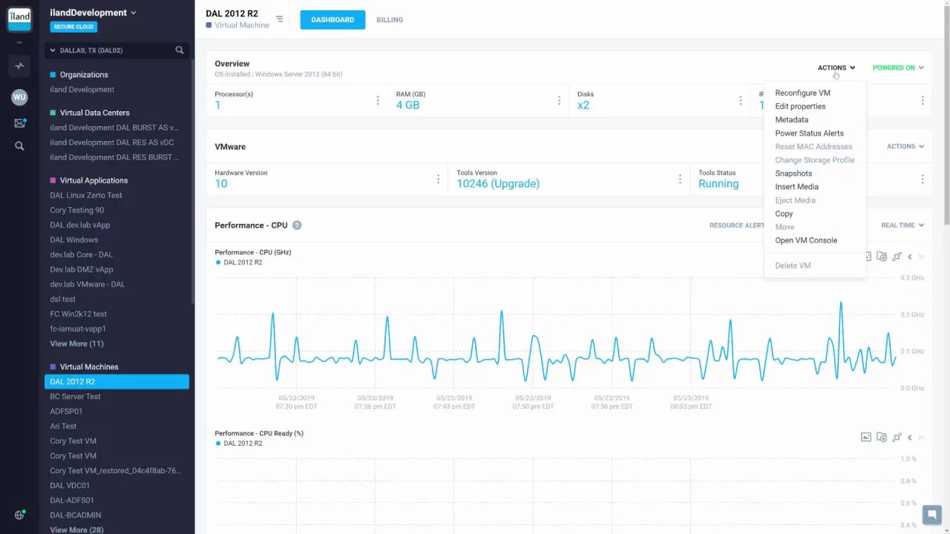This screenshot has height=534, width=950.
Task: Click the DASHBOARD tab button
Action: point(333,19)
